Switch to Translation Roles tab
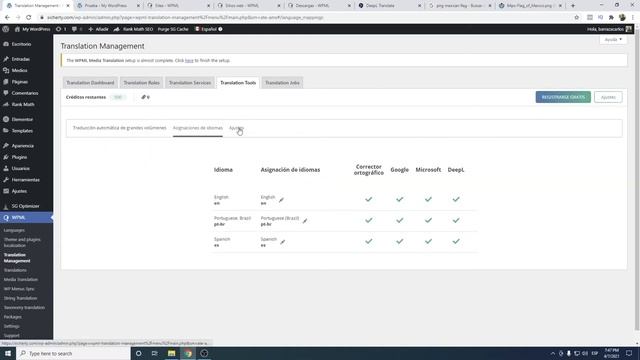This screenshot has width=640, height=360. click(142, 83)
